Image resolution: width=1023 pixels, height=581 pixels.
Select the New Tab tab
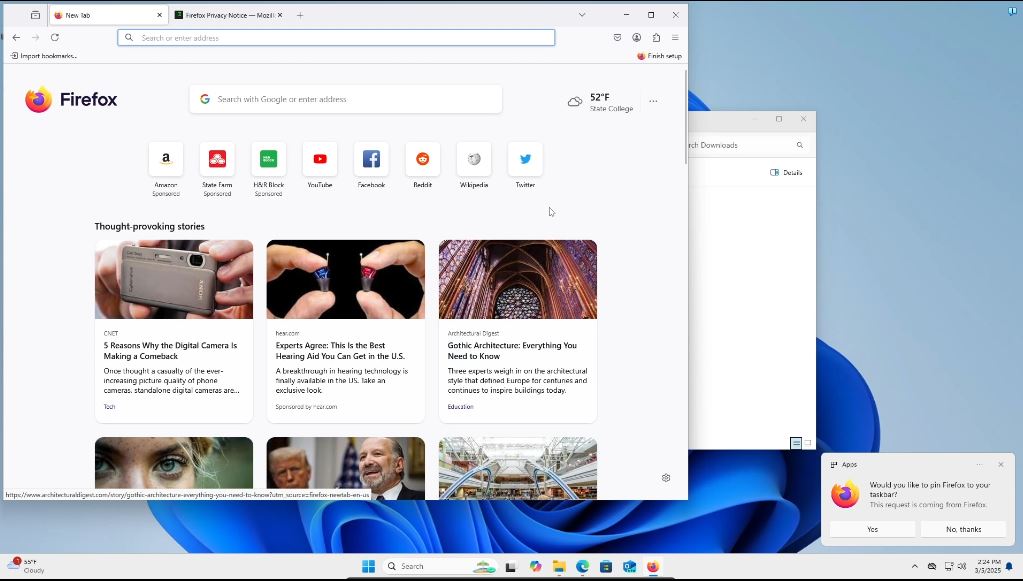tap(104, 15)
